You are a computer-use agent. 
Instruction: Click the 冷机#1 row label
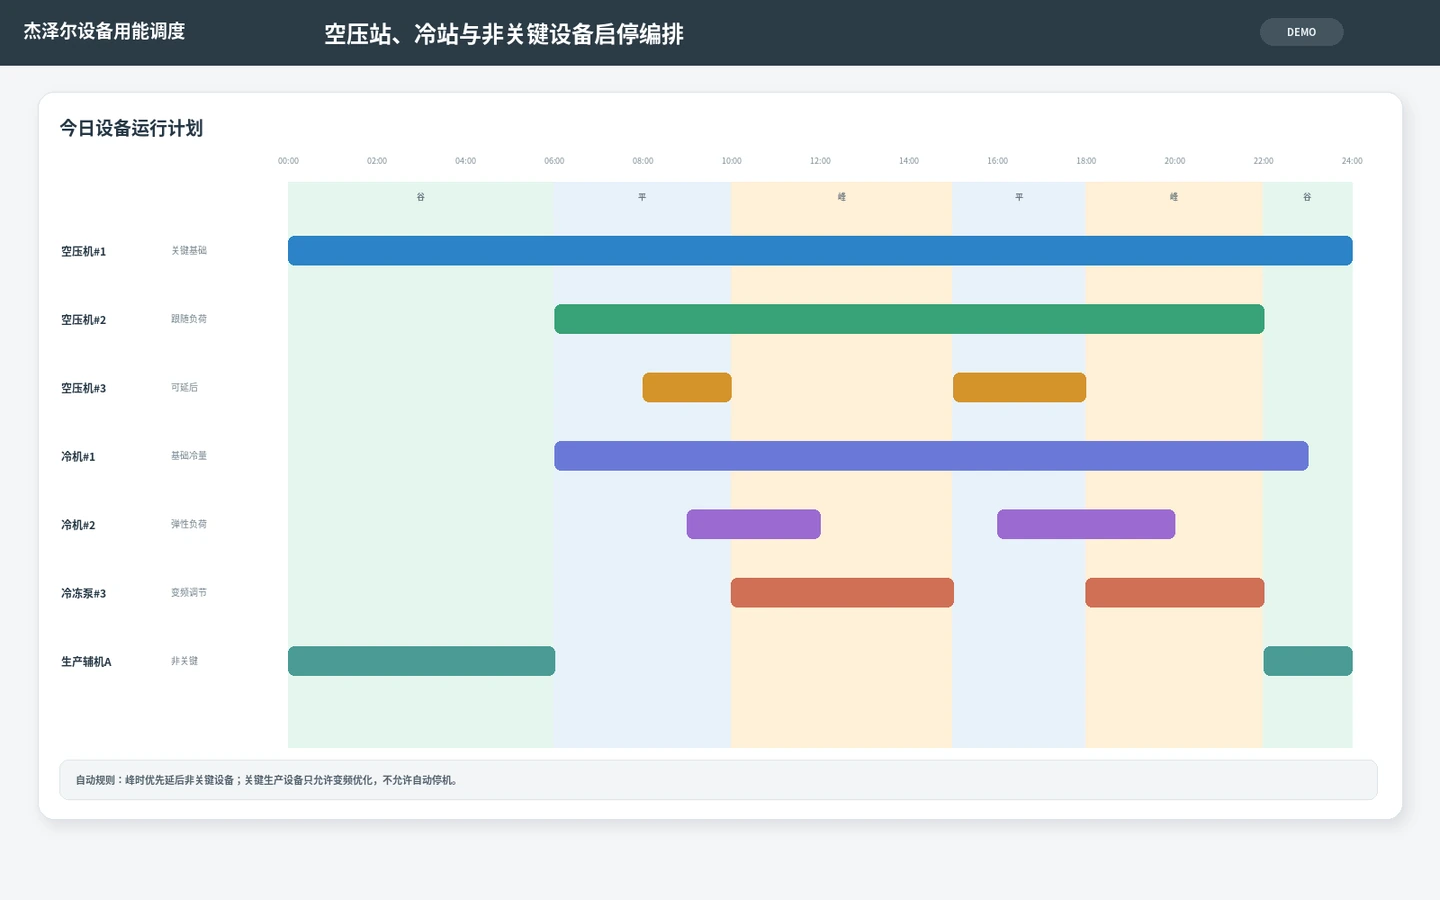click(x=78, y=457)
